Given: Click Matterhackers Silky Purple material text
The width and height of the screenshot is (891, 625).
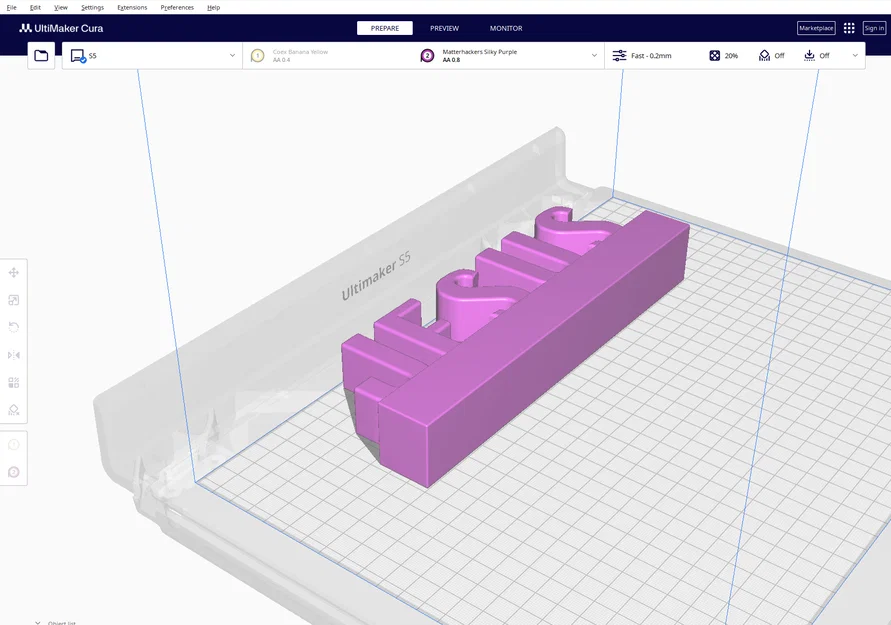Looking at the screenshot, I should [480, 52].
